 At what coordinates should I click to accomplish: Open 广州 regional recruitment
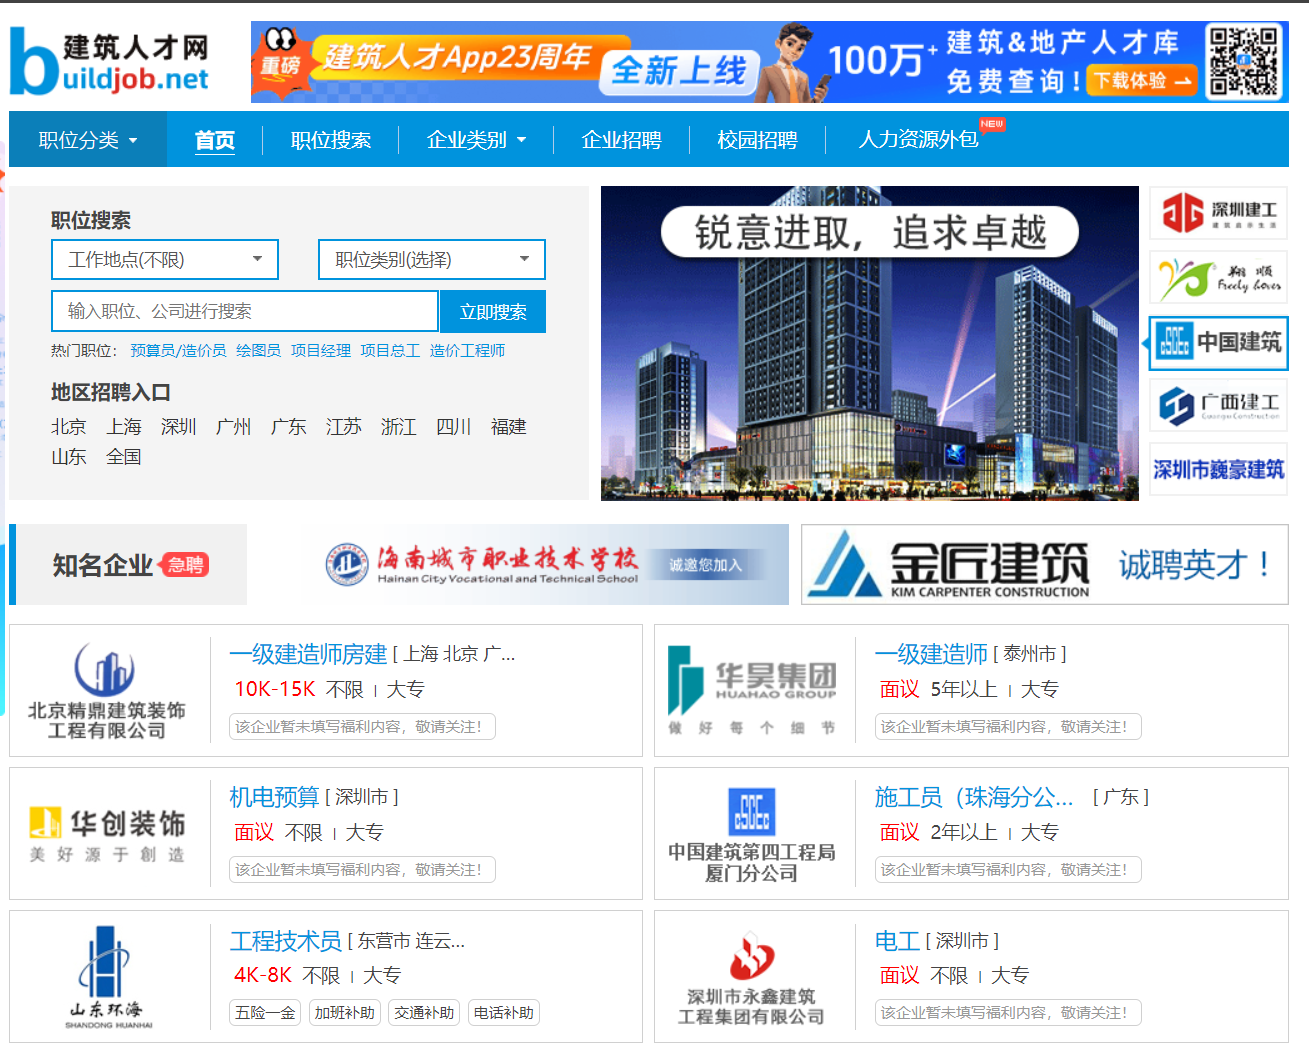(x=234, y=427)
